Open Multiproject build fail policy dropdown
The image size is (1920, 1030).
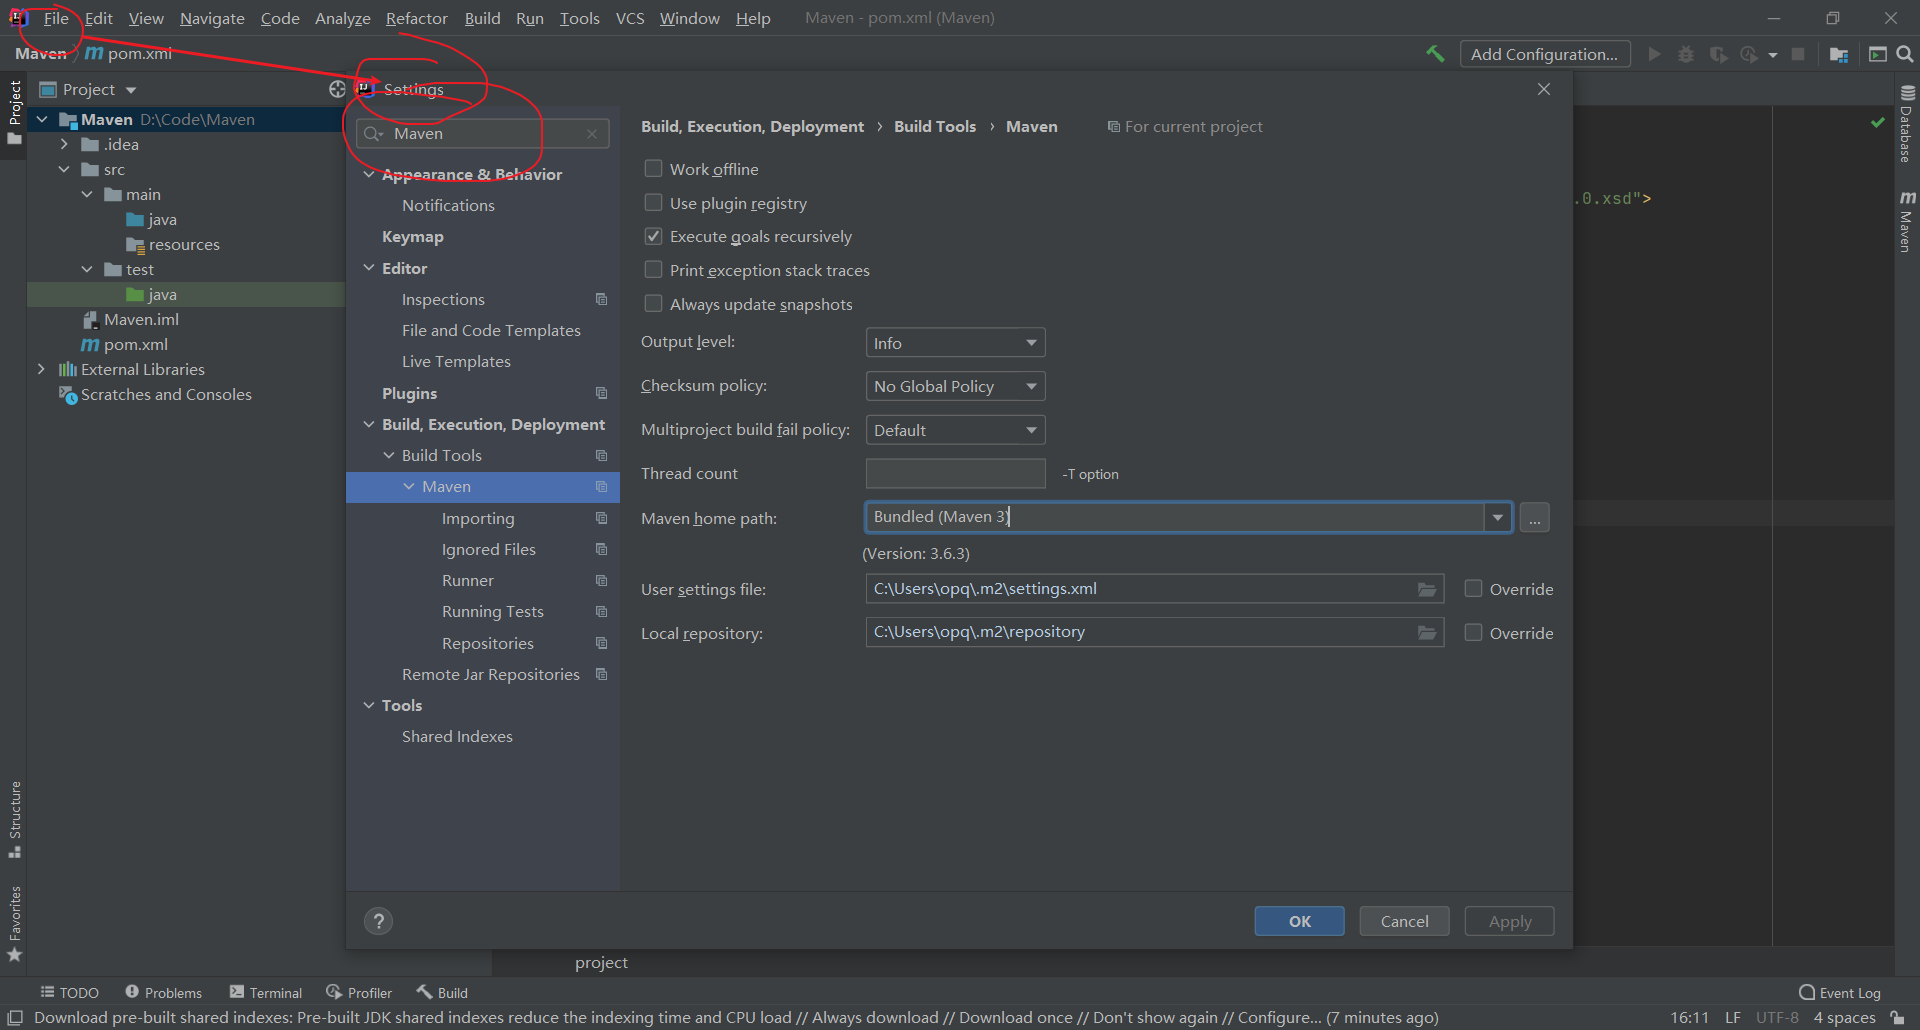tap(955, 430)
